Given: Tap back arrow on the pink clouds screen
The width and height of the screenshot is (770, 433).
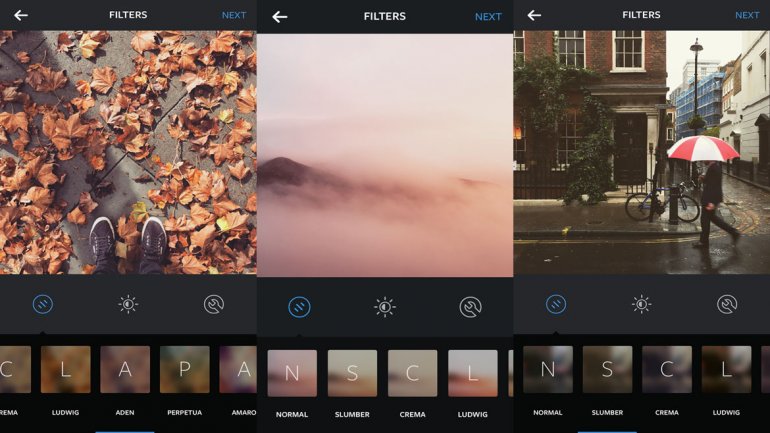Looking at the screenshot, I should click(x=279, y=16).
